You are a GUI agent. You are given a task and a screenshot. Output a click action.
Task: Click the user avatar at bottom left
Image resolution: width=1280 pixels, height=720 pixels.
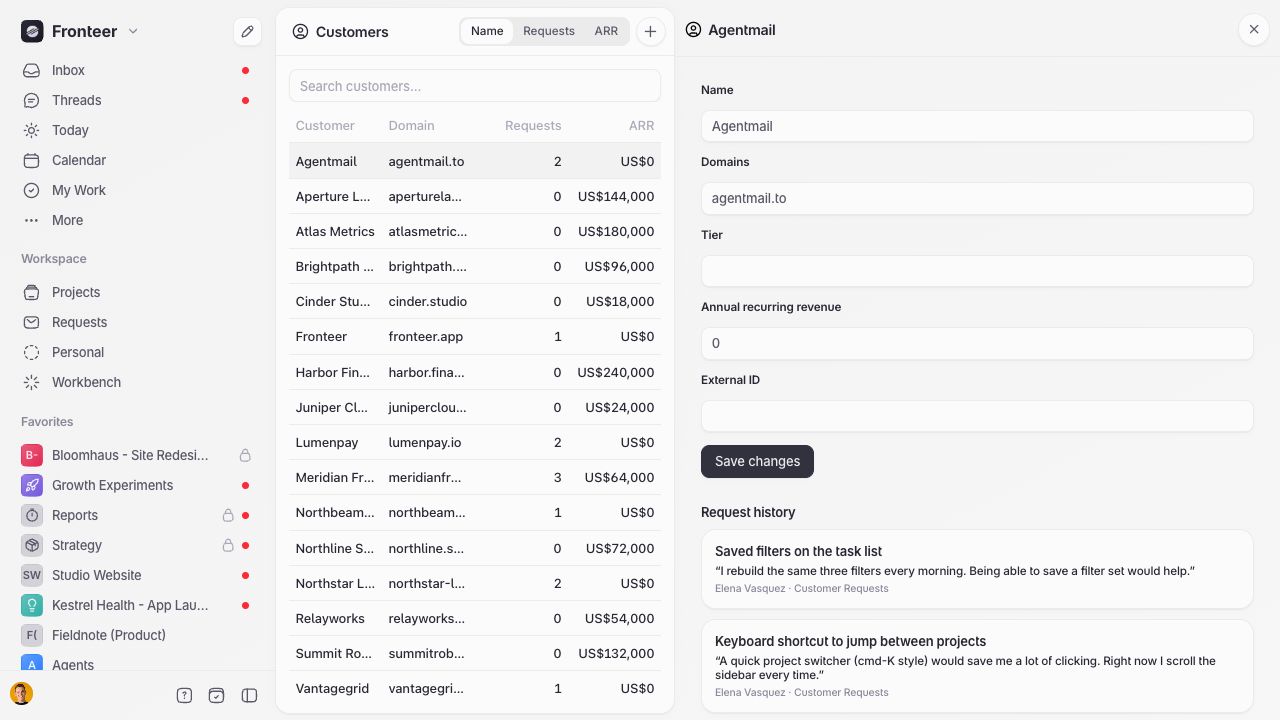pos(21,694)
